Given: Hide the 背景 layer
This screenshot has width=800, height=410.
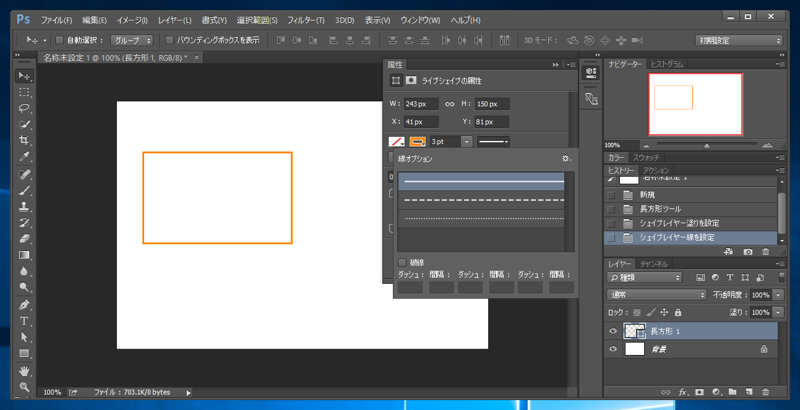Looking at the screenshot, I should pos(613,349).
